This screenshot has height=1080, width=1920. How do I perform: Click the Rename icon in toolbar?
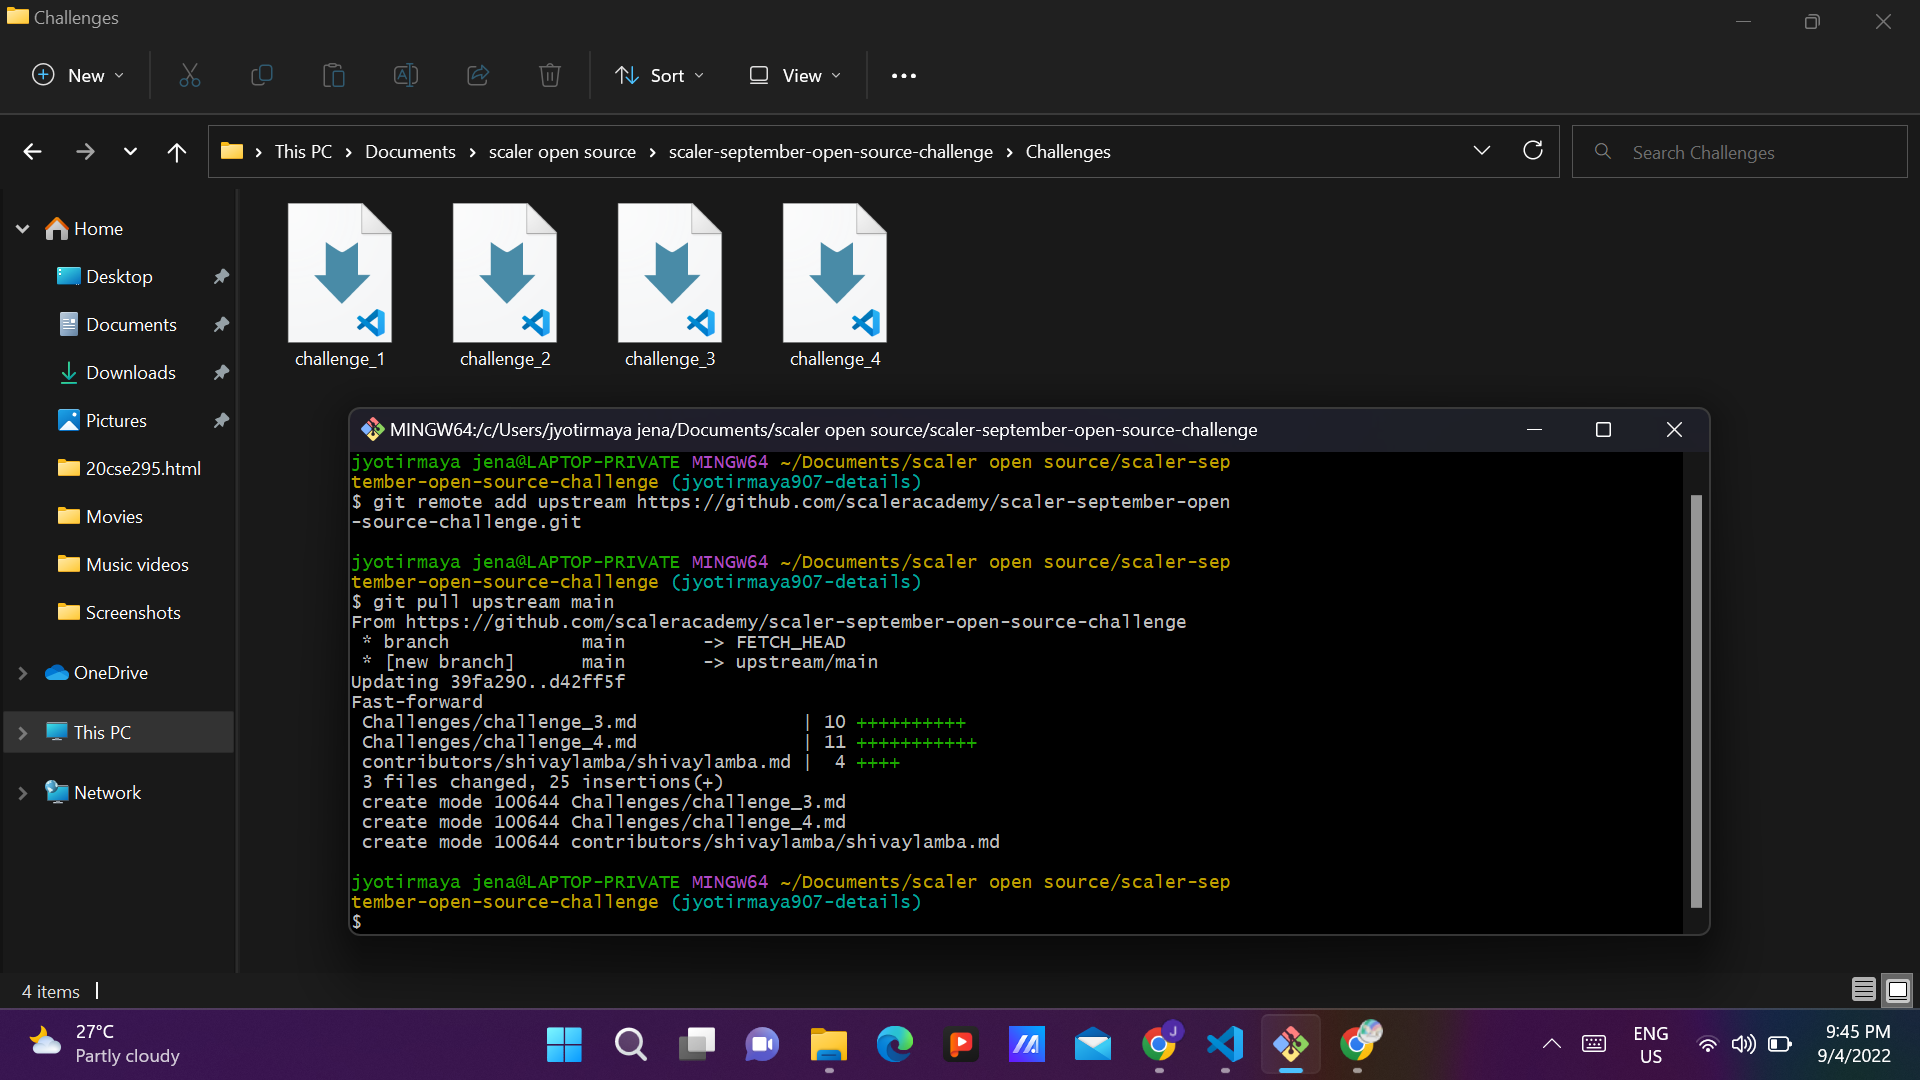click(x=406, y=75)
